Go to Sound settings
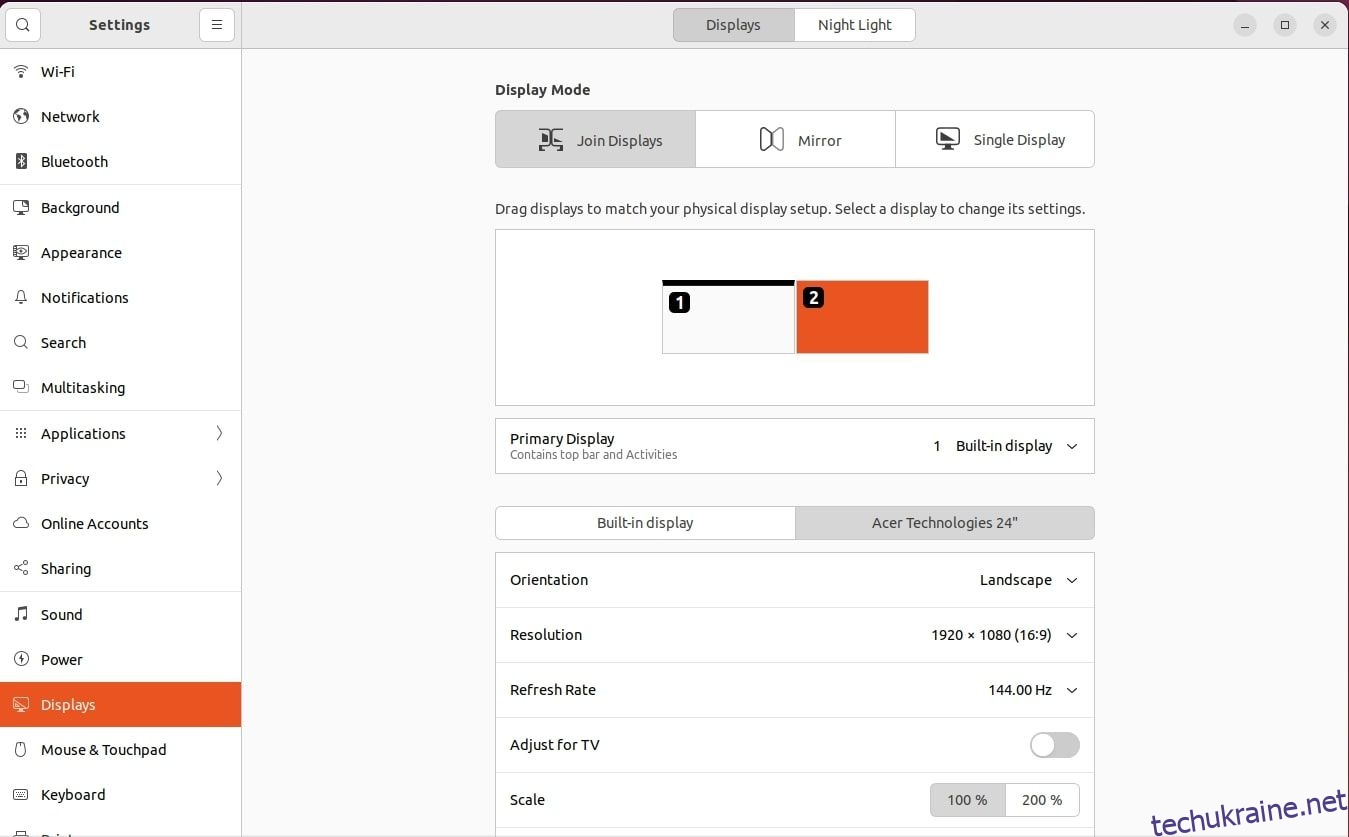Viewport: 1349px width, 837px height. click(x=120, y=615)
